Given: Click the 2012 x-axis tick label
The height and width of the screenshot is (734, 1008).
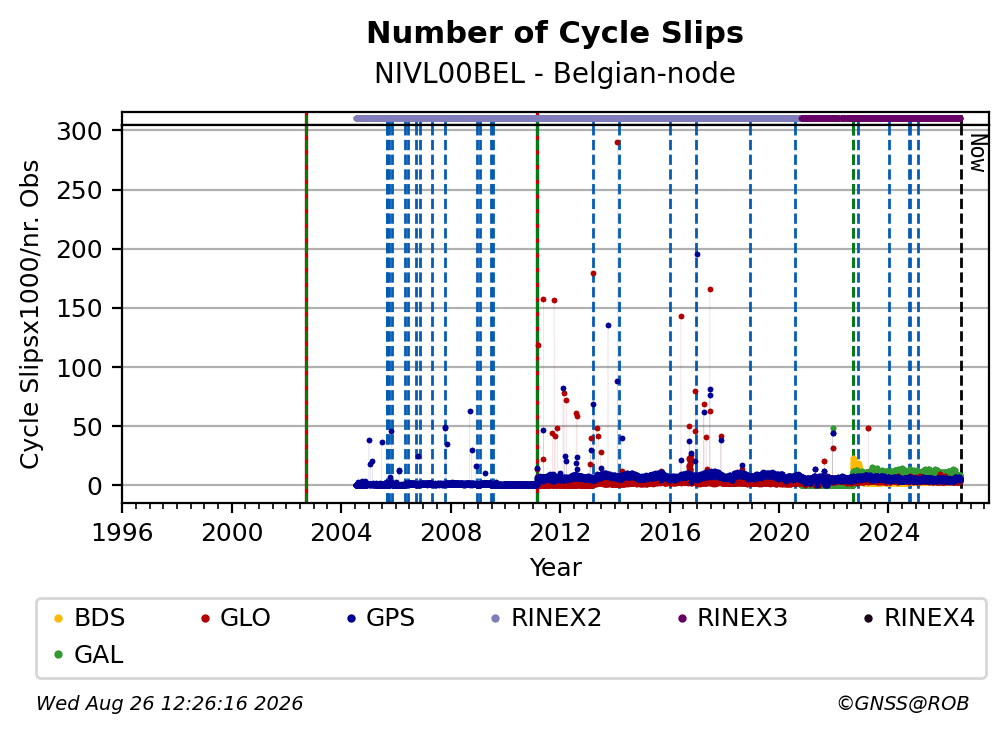Looking at the screenshot, I should pos(560,533).
